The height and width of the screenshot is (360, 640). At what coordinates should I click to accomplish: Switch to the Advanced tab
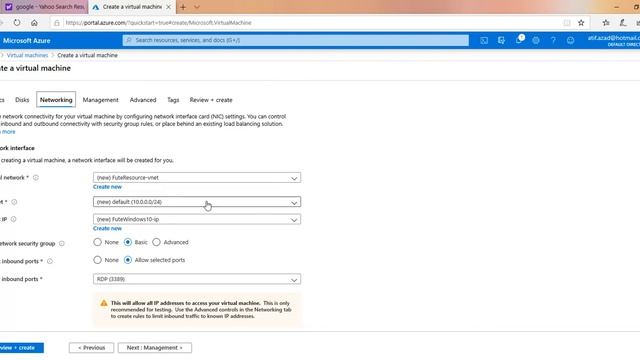point(143,100)
